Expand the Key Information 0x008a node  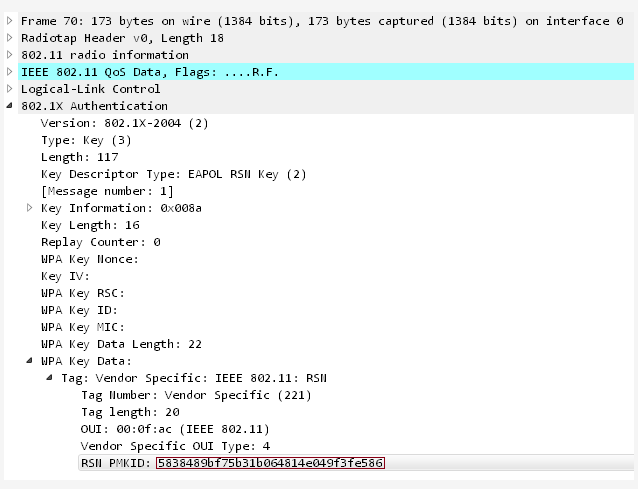(x=30, y=208)
